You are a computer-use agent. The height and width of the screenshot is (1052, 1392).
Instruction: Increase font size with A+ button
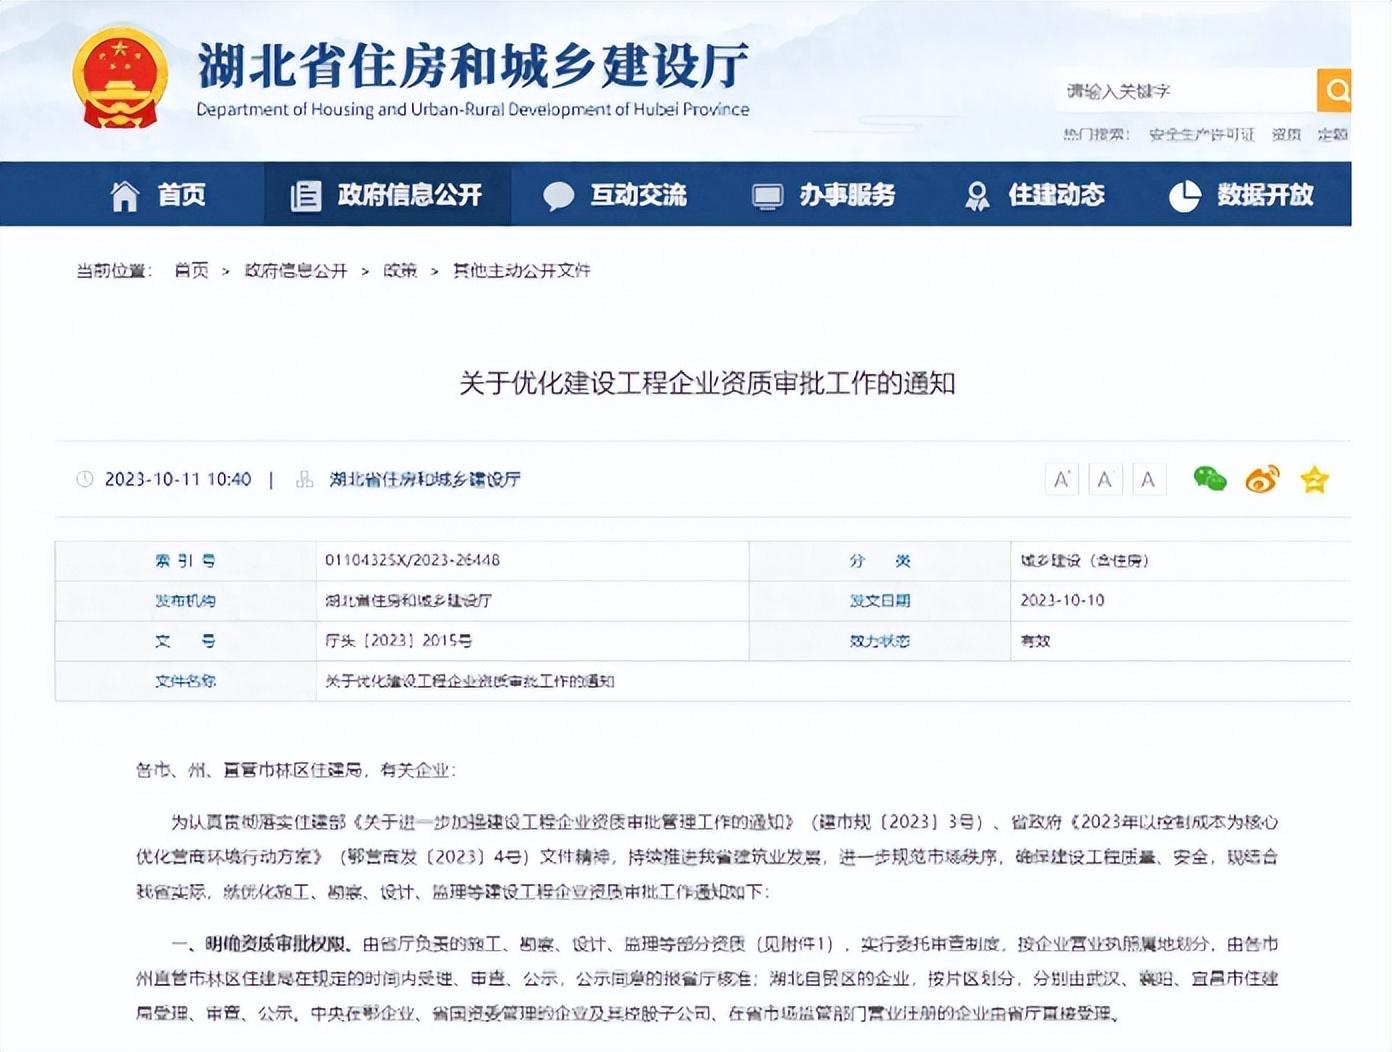click(1061, 480)
